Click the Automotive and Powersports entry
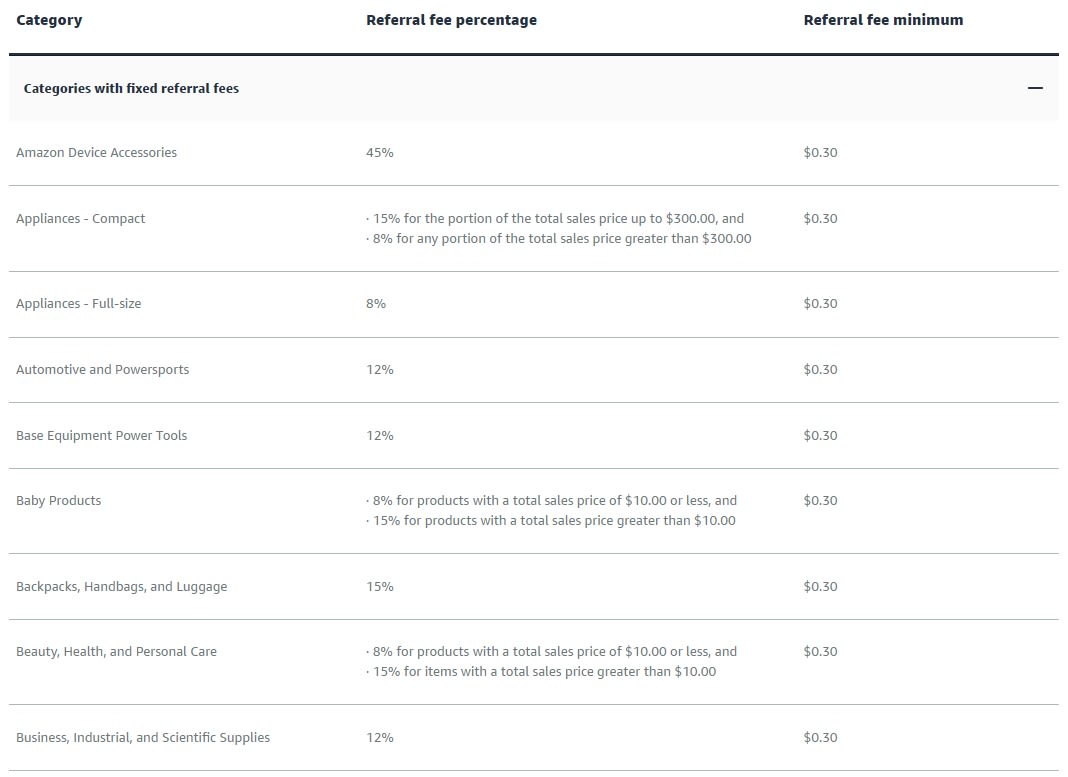The height and width of the screenshot is (777, 1068). 102,369
